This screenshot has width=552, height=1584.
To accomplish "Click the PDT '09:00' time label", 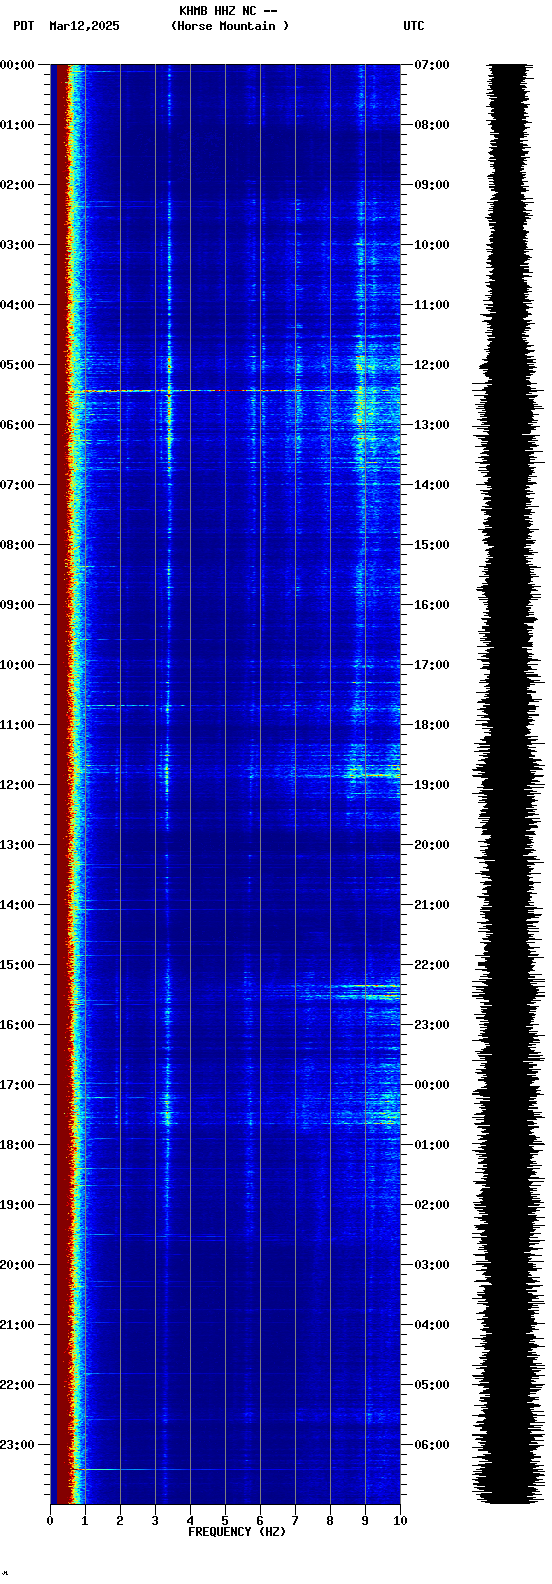I will tap(17, 605).
